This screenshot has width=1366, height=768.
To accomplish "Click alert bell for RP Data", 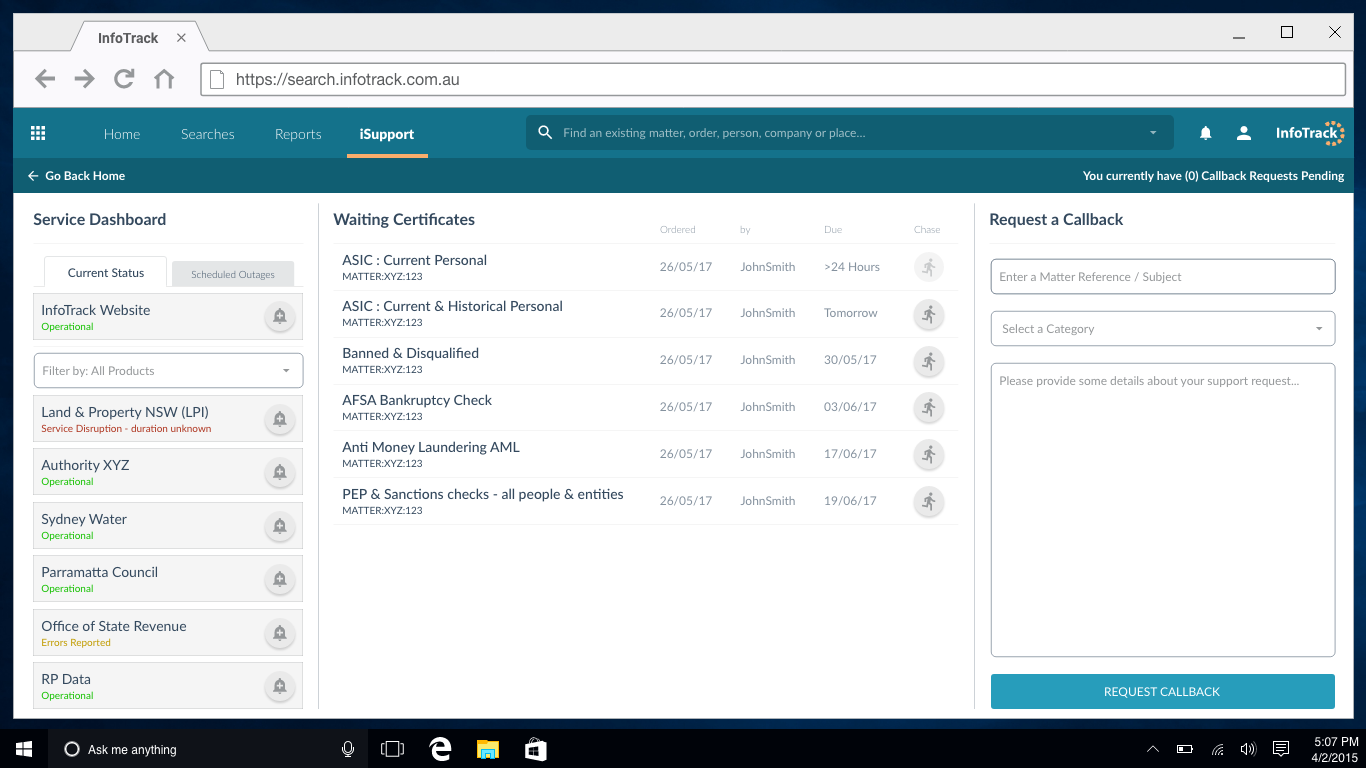I will 280,686.
